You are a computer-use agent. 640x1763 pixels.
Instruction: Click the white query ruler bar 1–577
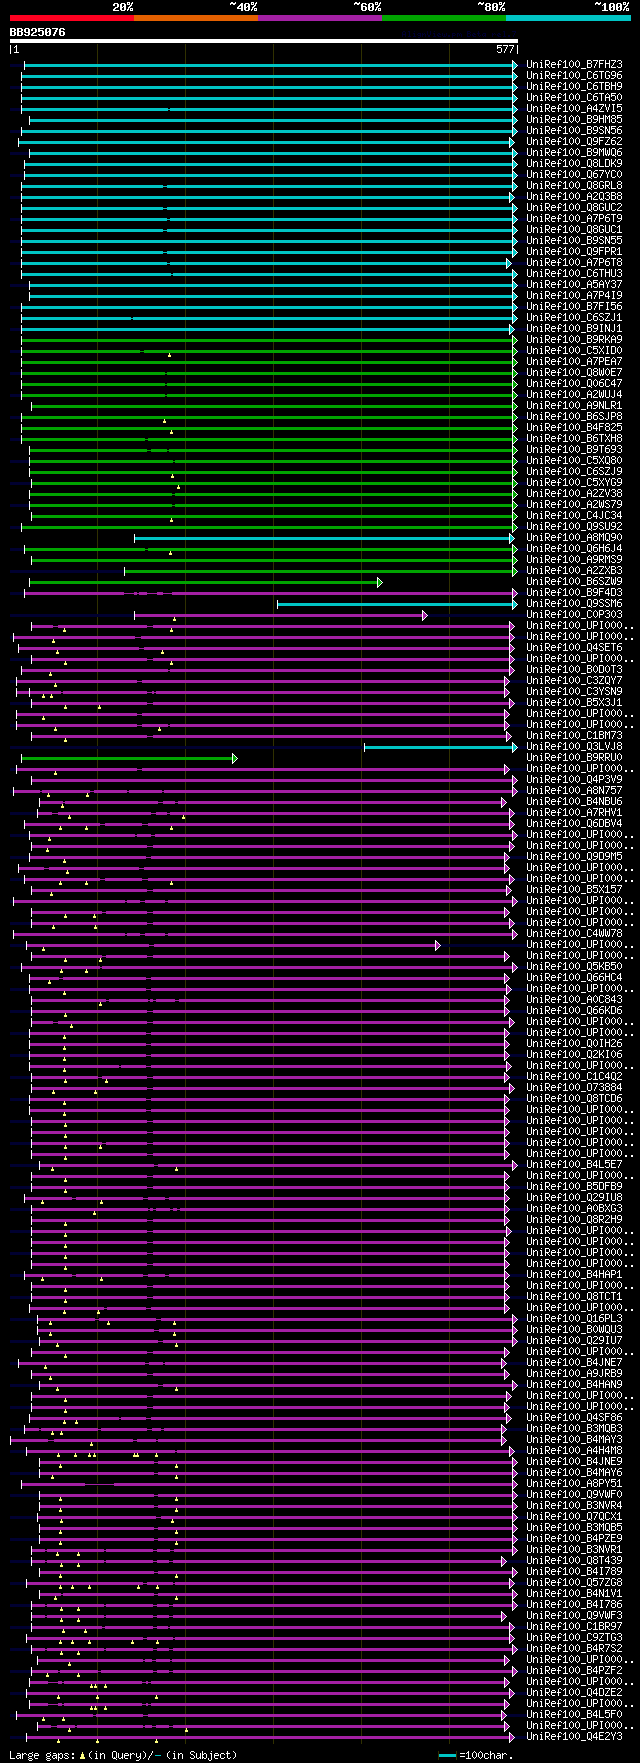(263, 41)
